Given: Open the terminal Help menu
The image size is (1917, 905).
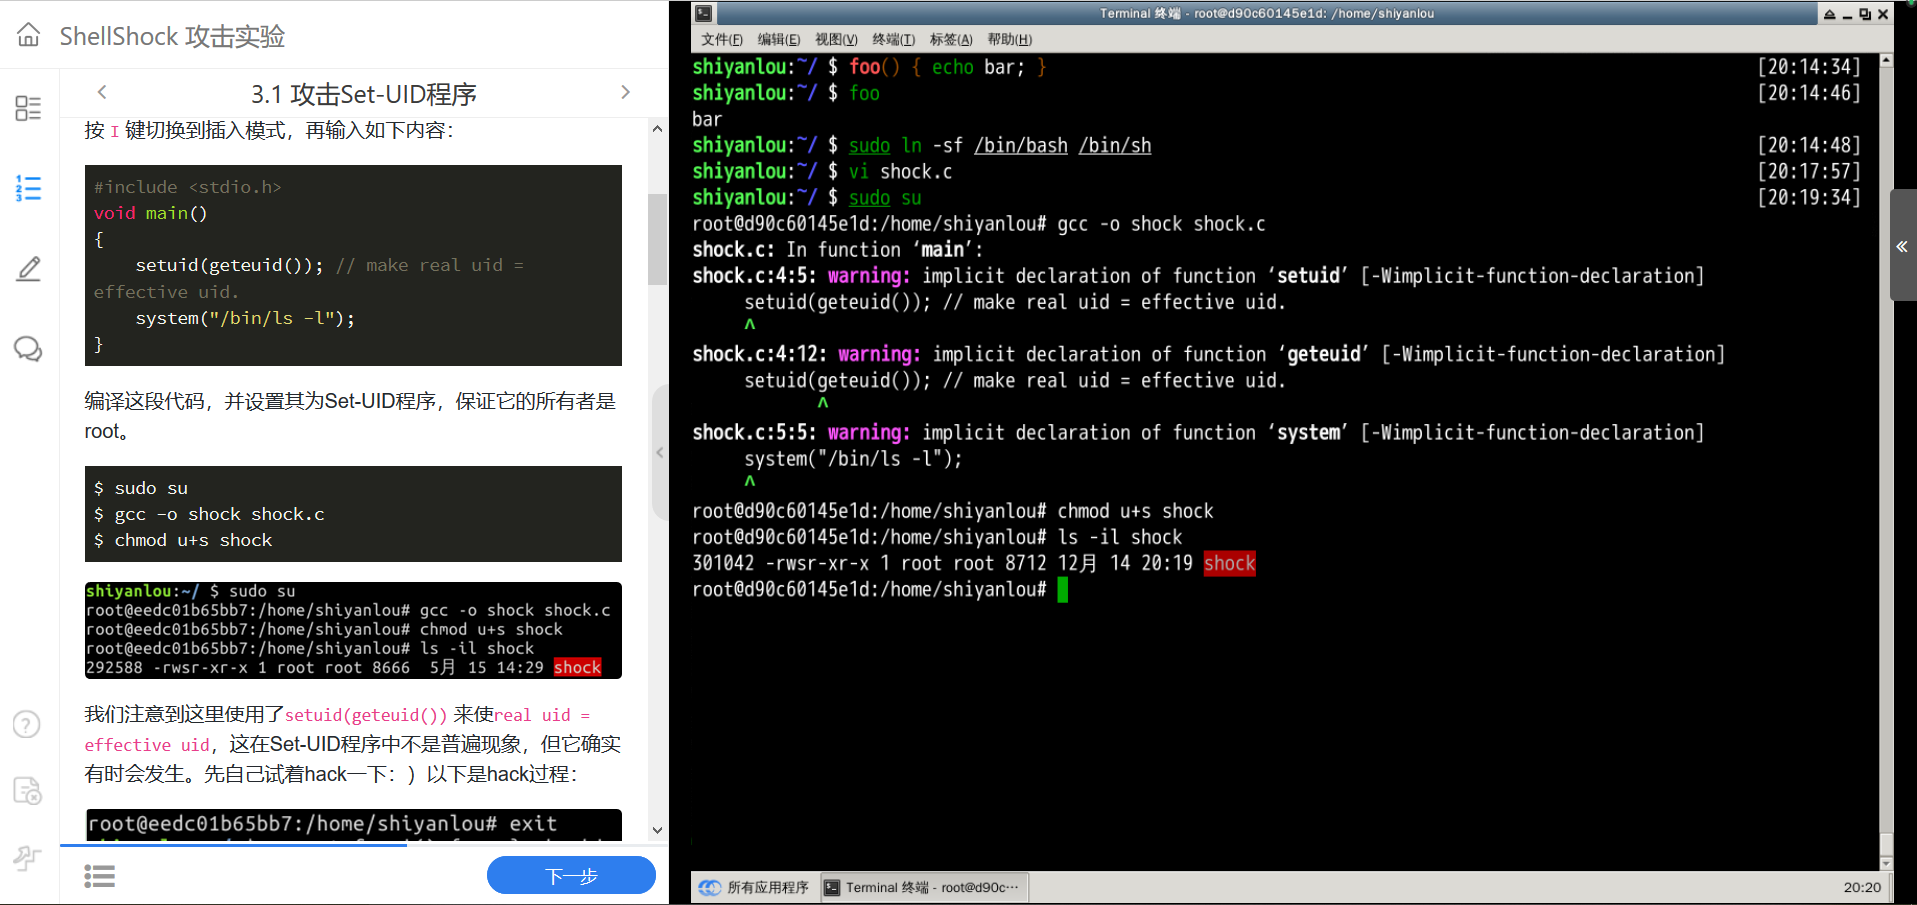Looking at the screenshot, I should tap(1009, 39).
